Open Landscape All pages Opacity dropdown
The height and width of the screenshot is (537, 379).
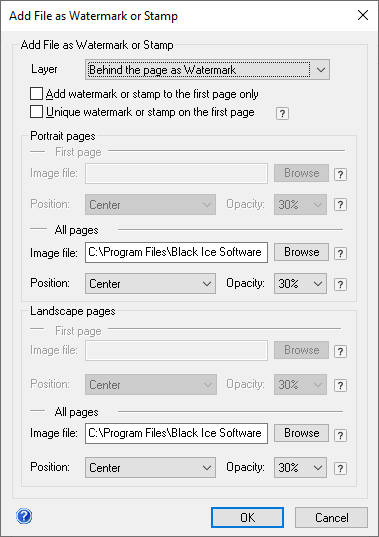pyautogui.click(x=300, y=467)
